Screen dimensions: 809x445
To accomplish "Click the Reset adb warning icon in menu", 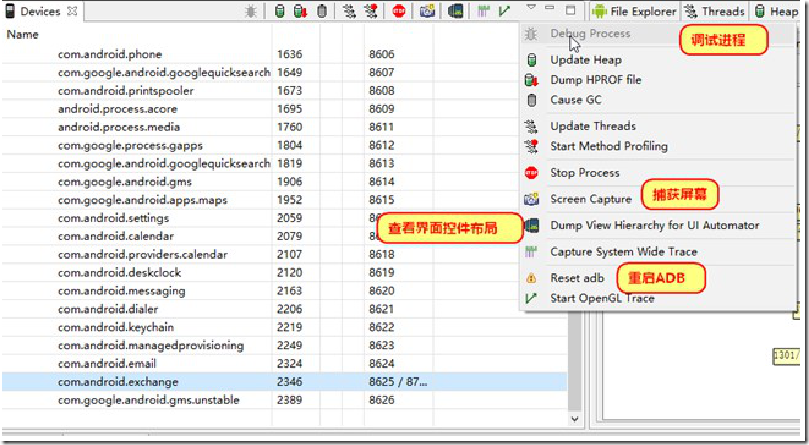I will (531, 278).
